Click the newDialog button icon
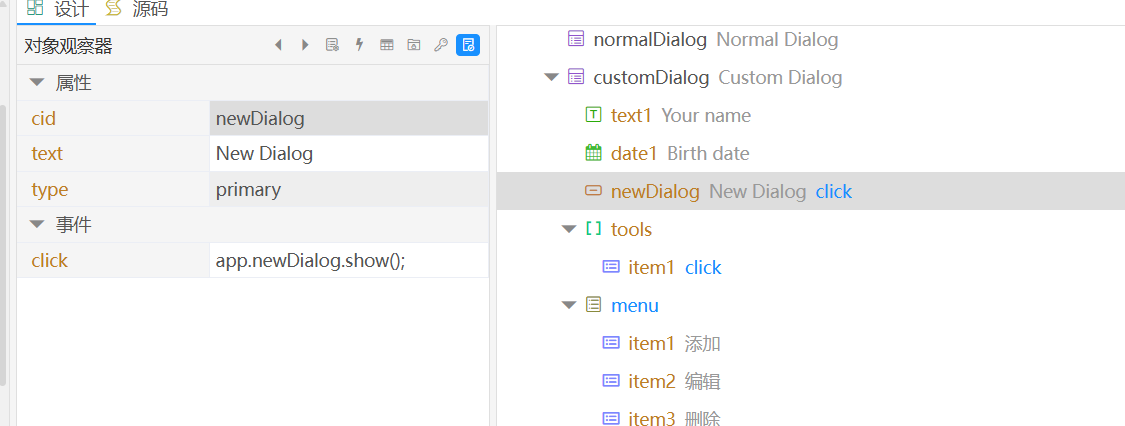The height and width of the screenshot is (426, 1125). (593, 191)
